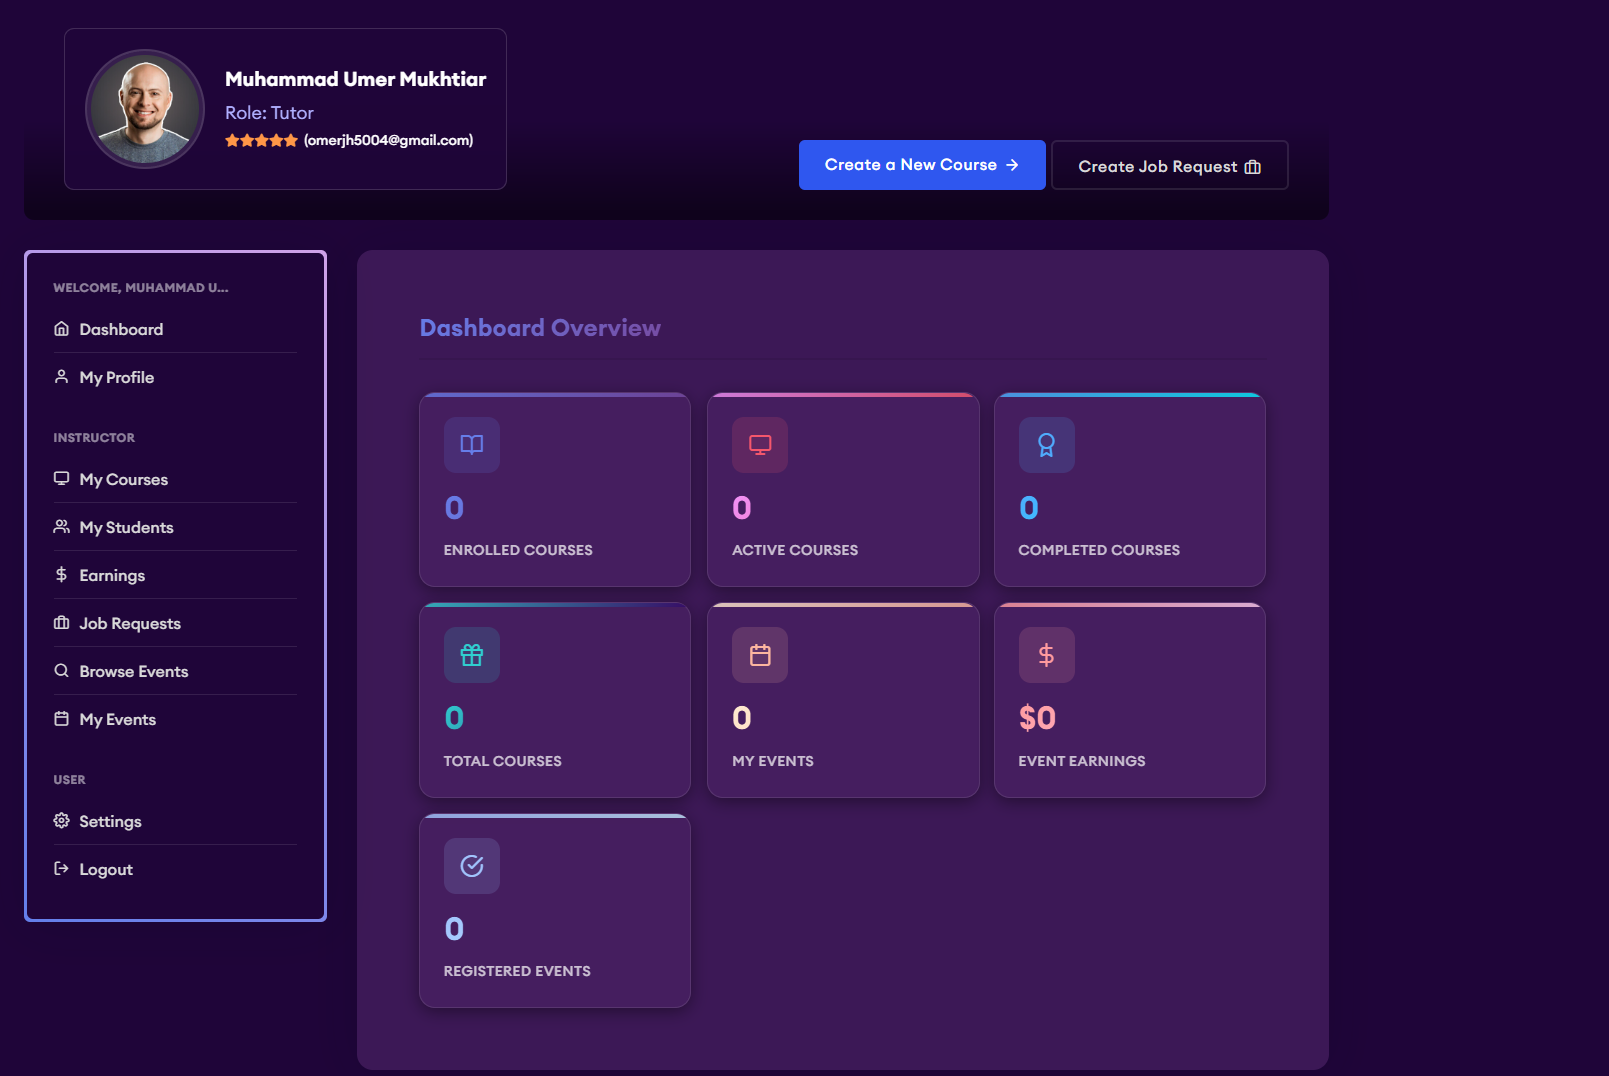Click the WELCOME, MUHAMMAD U... header
Viewport: 1609px width, 1076px height.
tap(141, 288)
